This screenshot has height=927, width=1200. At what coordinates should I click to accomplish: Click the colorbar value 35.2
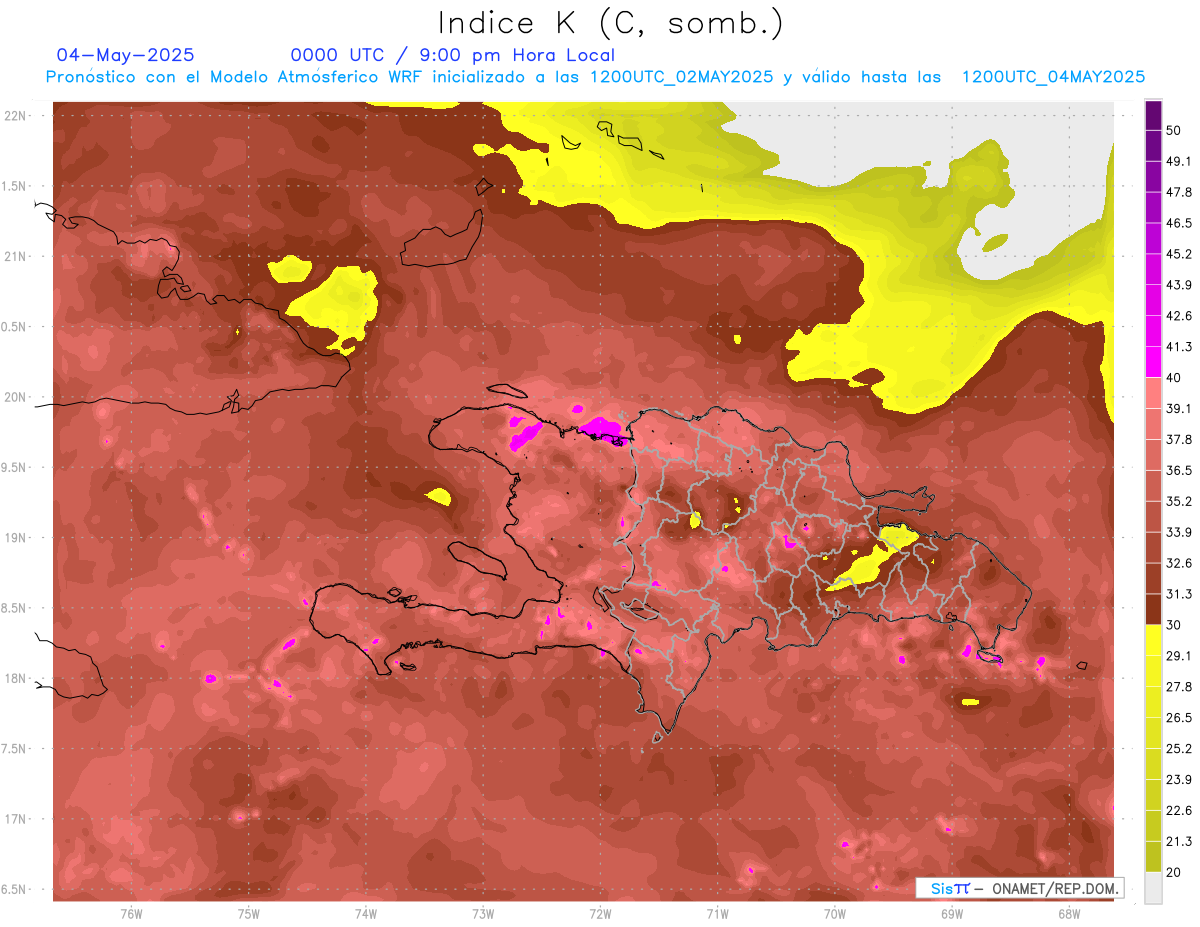[x=1179, y=501]
